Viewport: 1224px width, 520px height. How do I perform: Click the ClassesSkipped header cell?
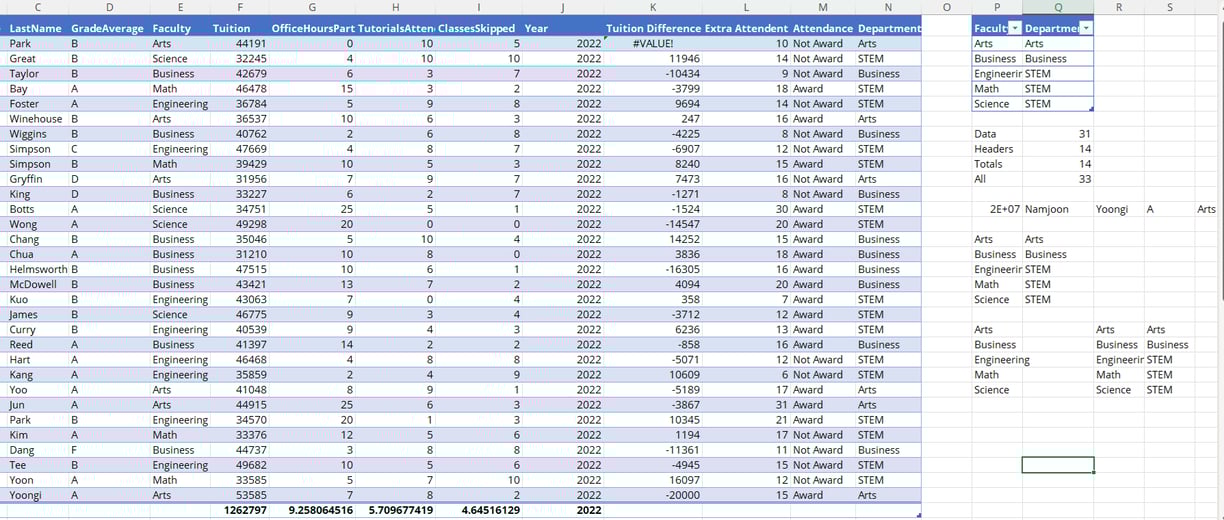[478, 29]
